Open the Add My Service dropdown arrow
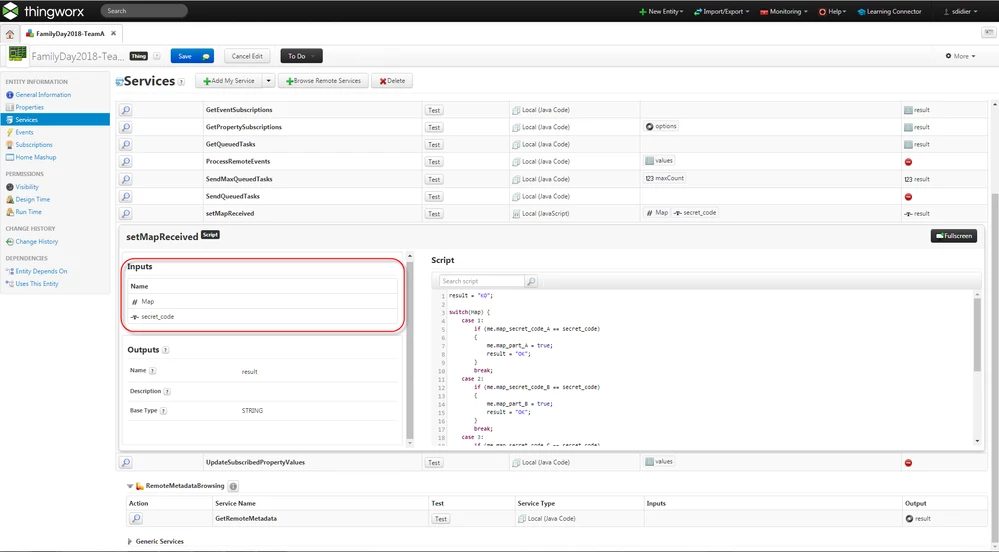 tap(268, 81)
